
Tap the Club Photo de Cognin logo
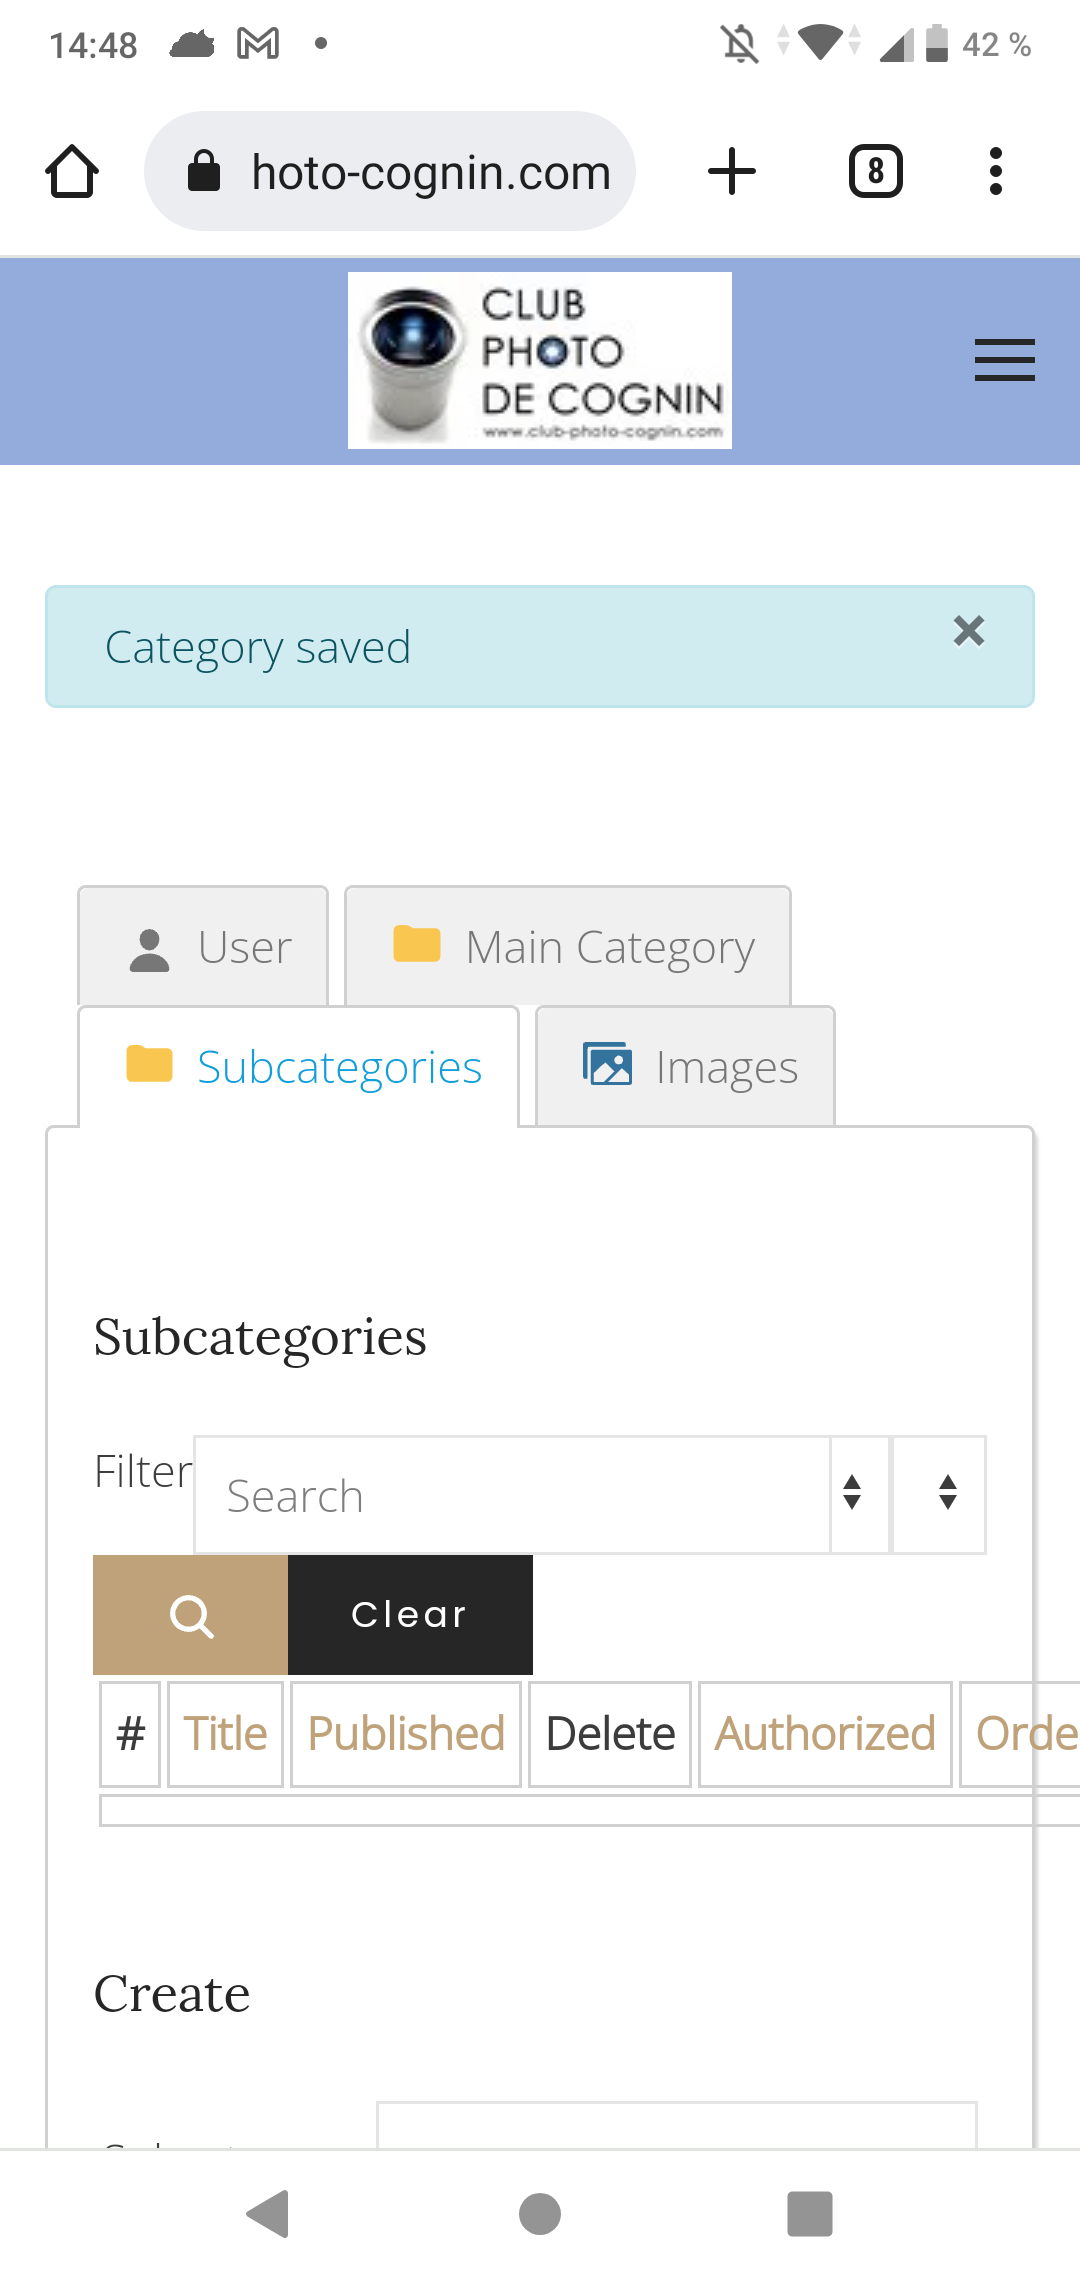tap(540, 360)
